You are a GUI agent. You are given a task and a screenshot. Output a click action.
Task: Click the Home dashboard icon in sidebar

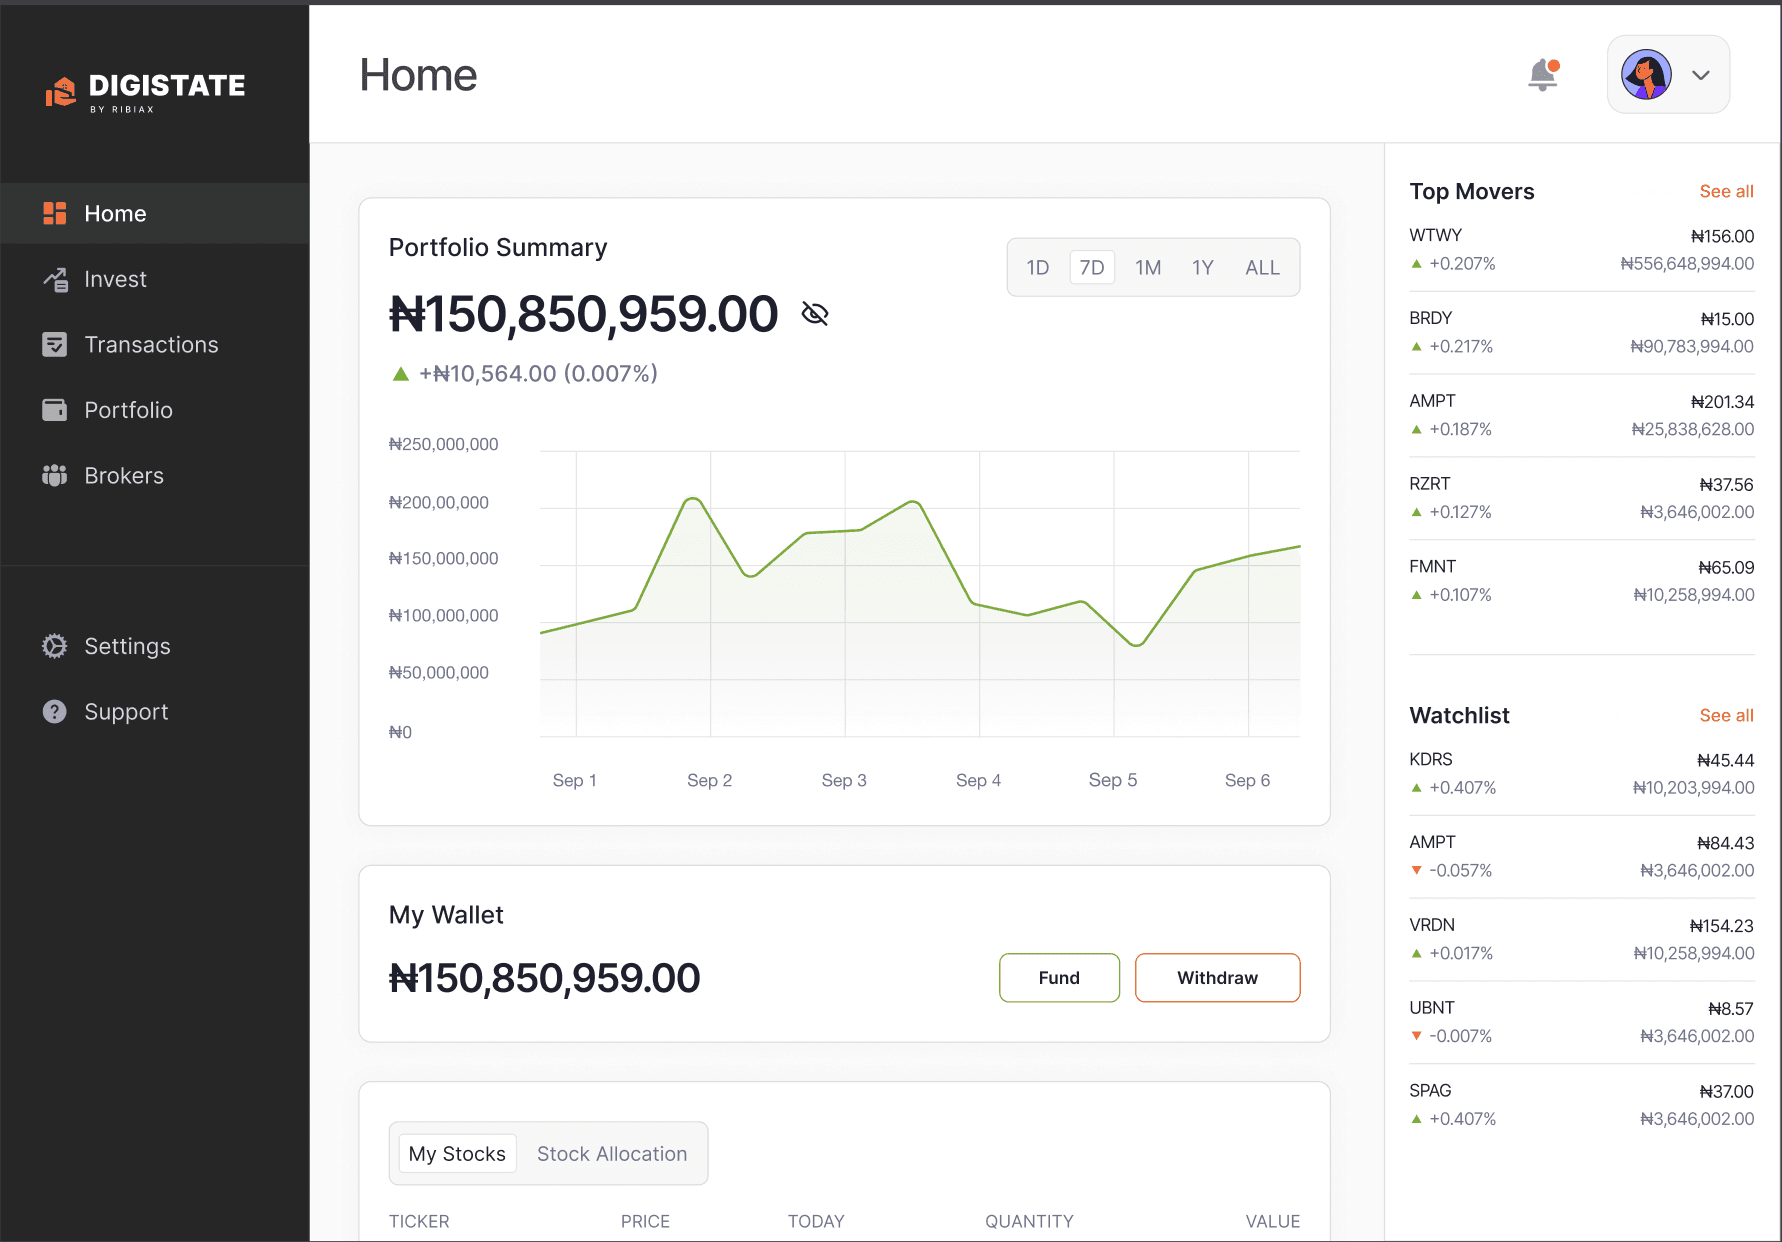(x=55, y=213)
